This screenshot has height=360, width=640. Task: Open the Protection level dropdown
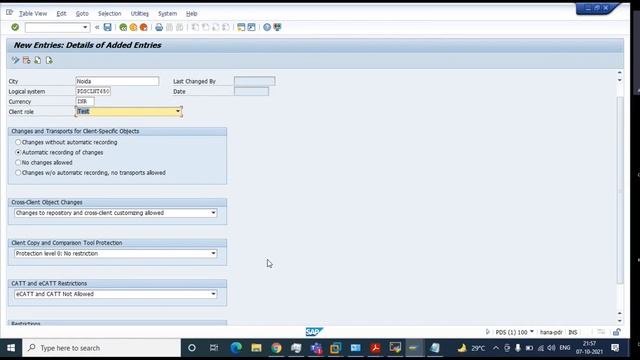[x=213, y=253]
